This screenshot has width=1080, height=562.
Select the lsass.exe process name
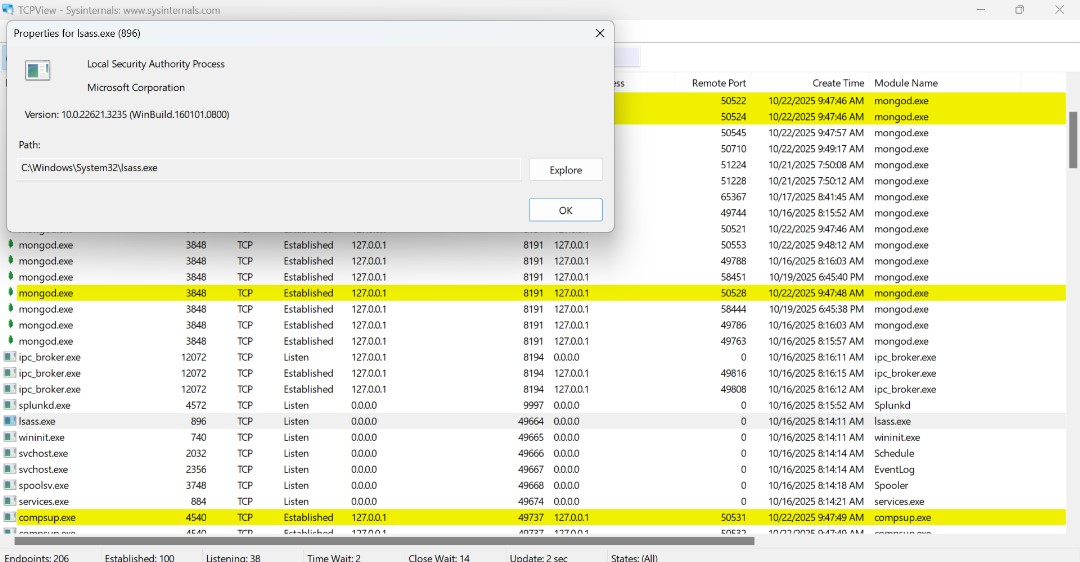(37, 422)
